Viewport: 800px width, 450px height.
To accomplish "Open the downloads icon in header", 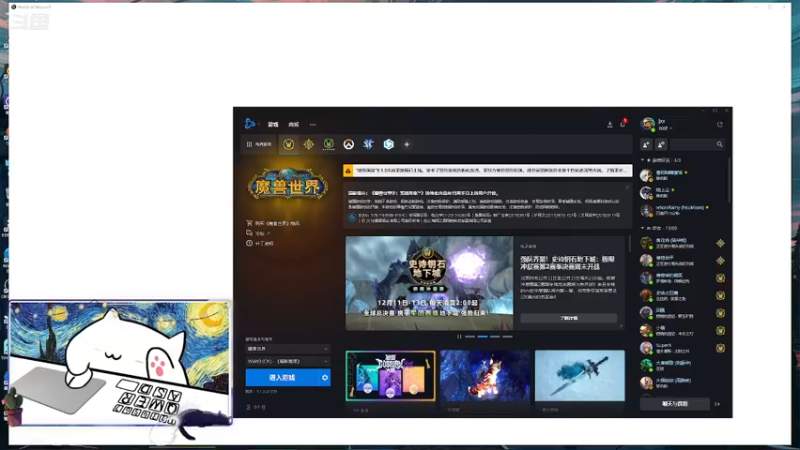I will coord(610,124).
